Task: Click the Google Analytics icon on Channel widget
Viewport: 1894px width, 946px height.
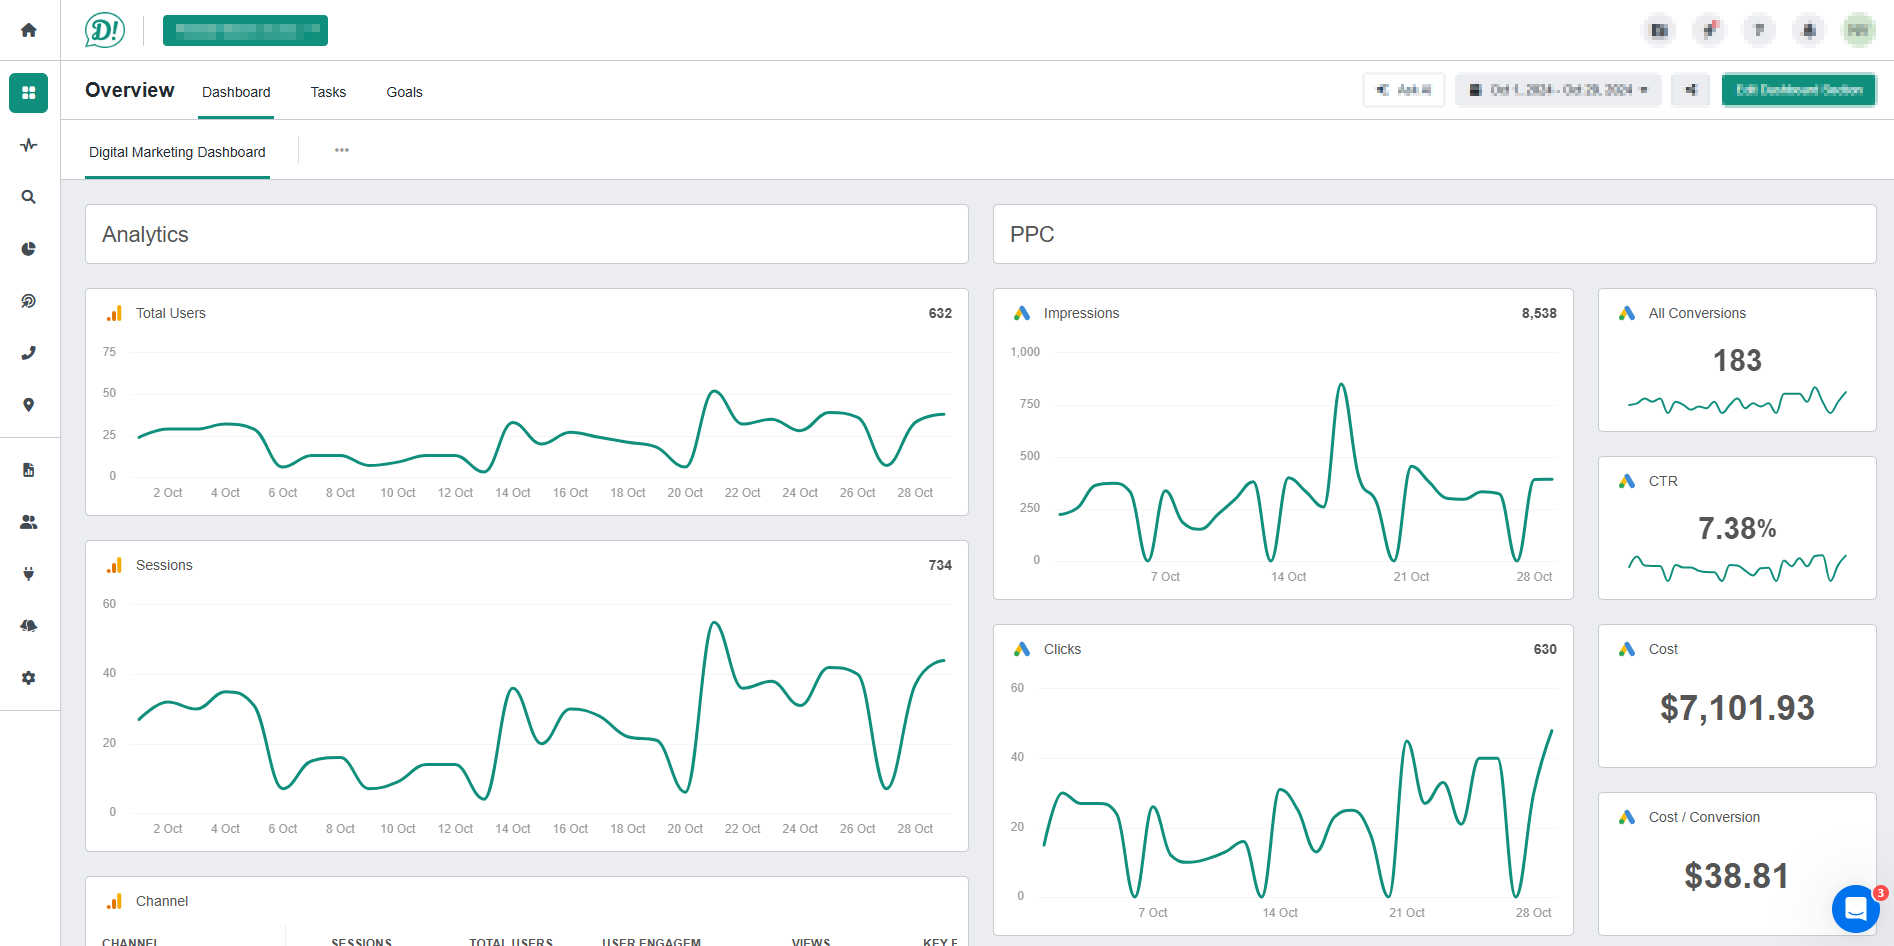Action: (114, 901)
